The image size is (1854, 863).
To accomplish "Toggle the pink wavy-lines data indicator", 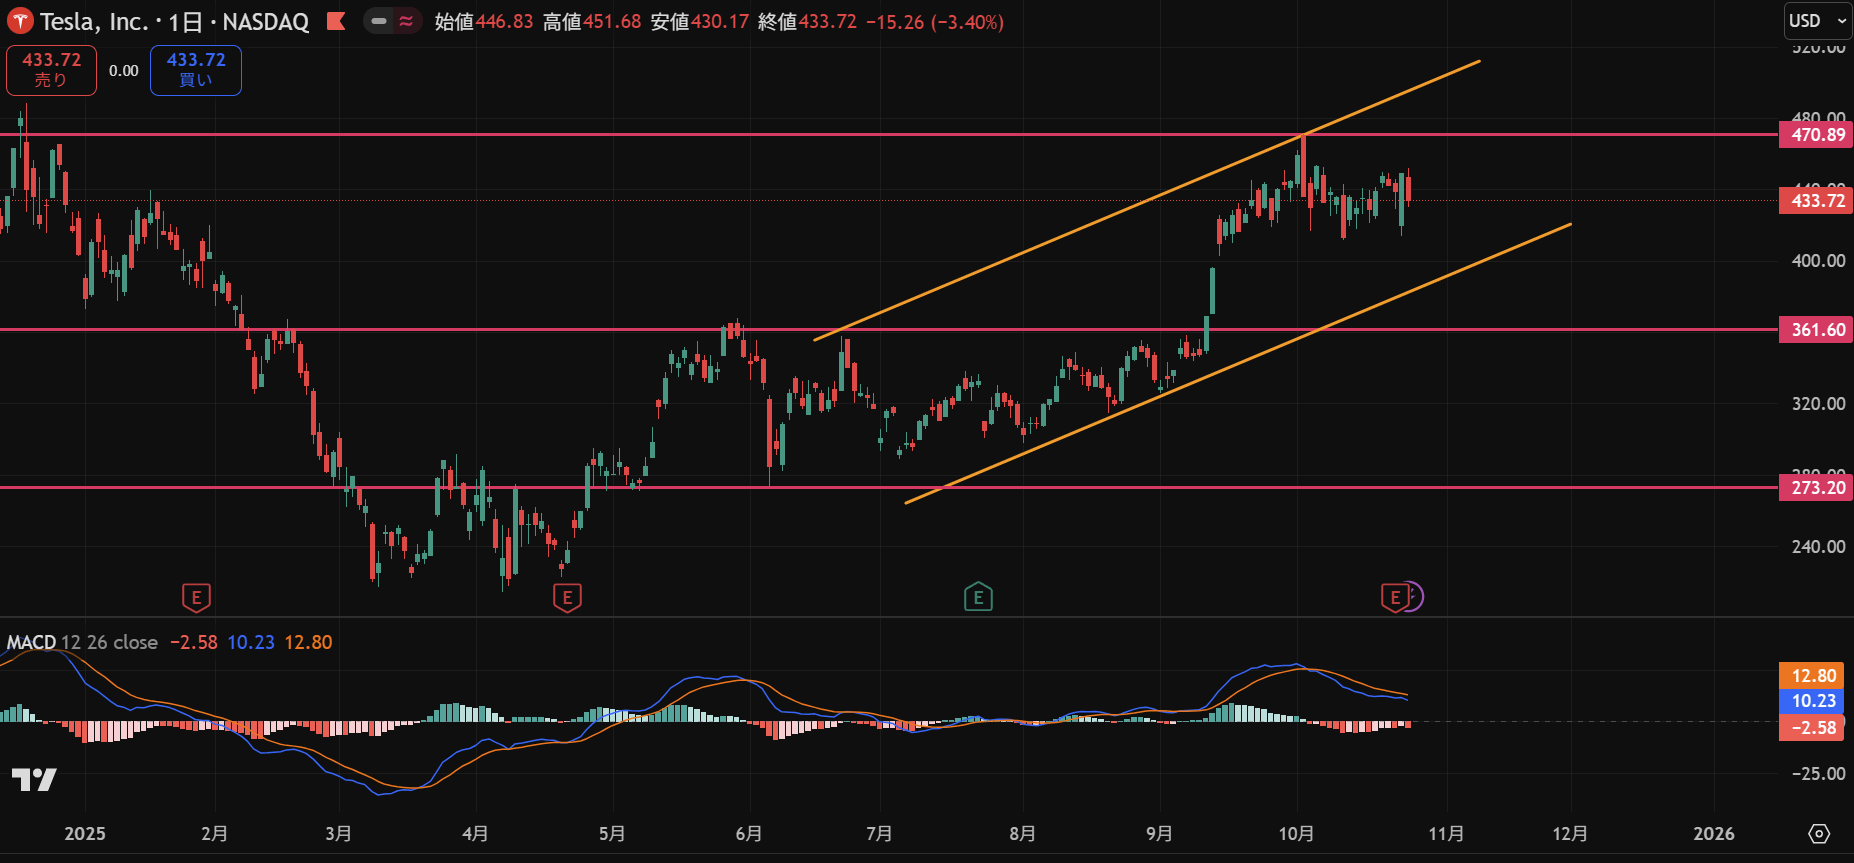I will [x=406, y=21].
